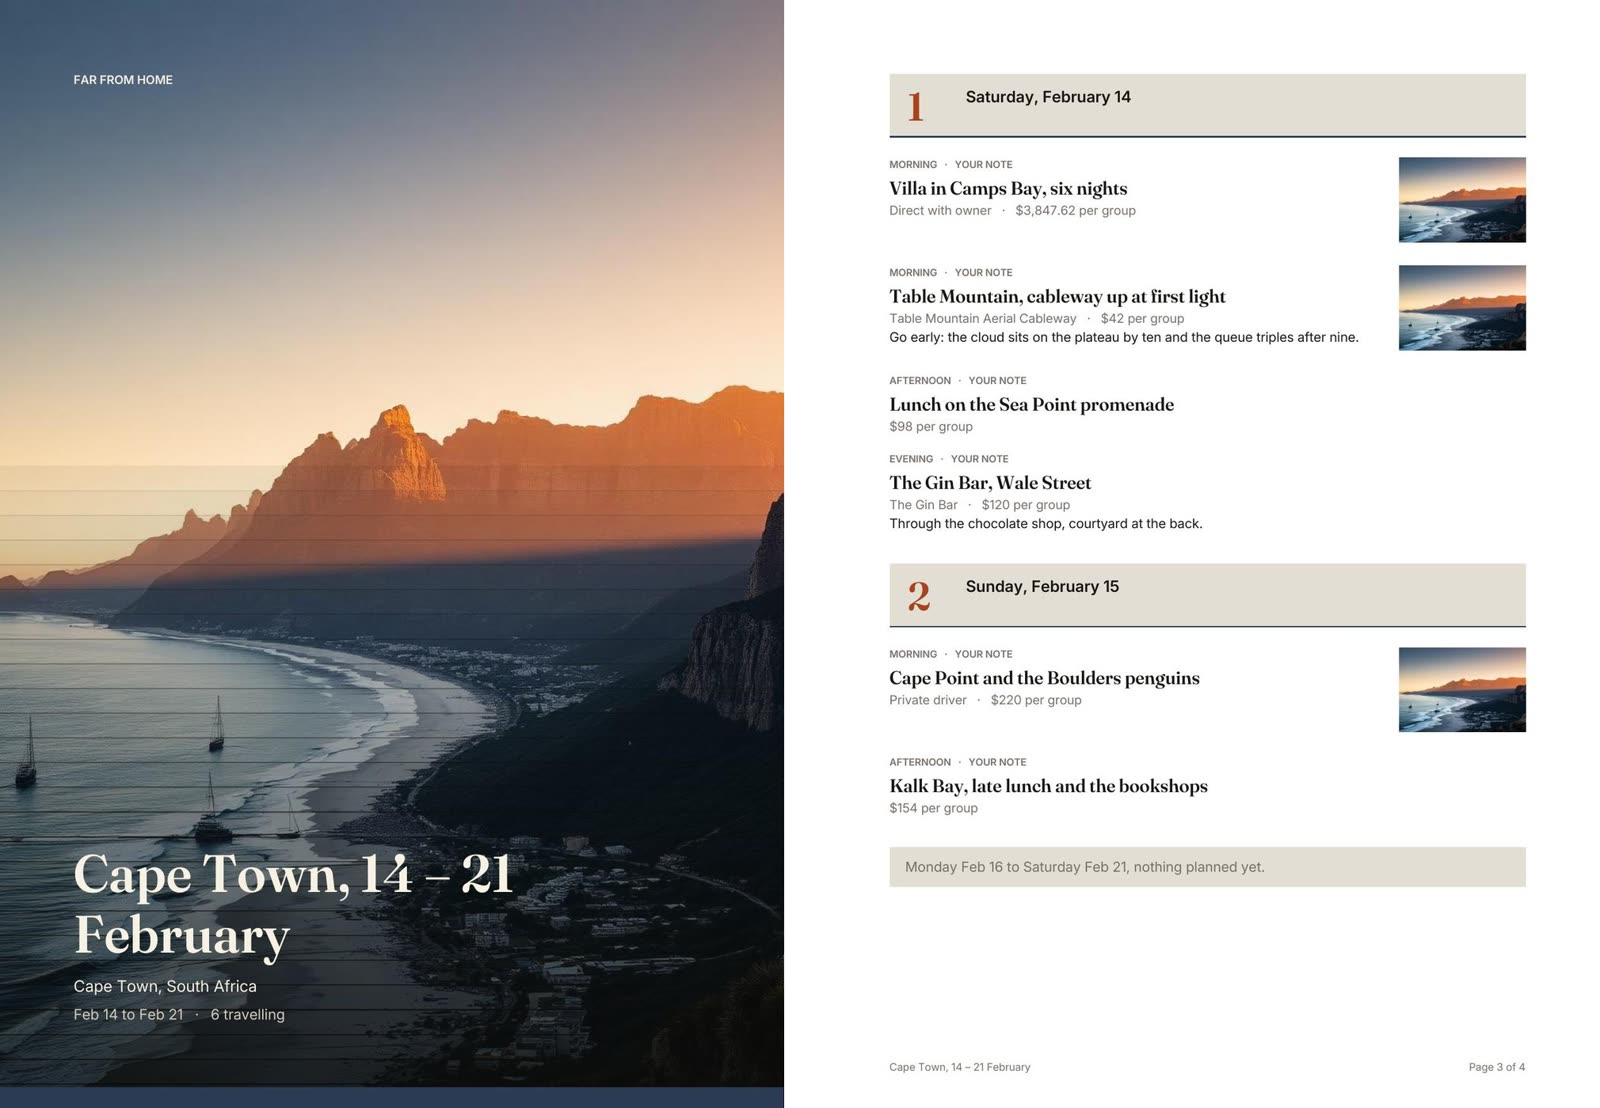
Task: Click 'Page 3 of 4' footer
Action: 1496,1067
